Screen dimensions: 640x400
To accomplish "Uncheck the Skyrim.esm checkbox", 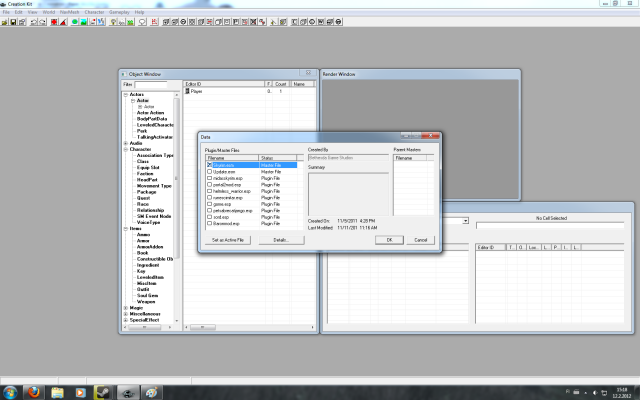I will click(209, 164).
